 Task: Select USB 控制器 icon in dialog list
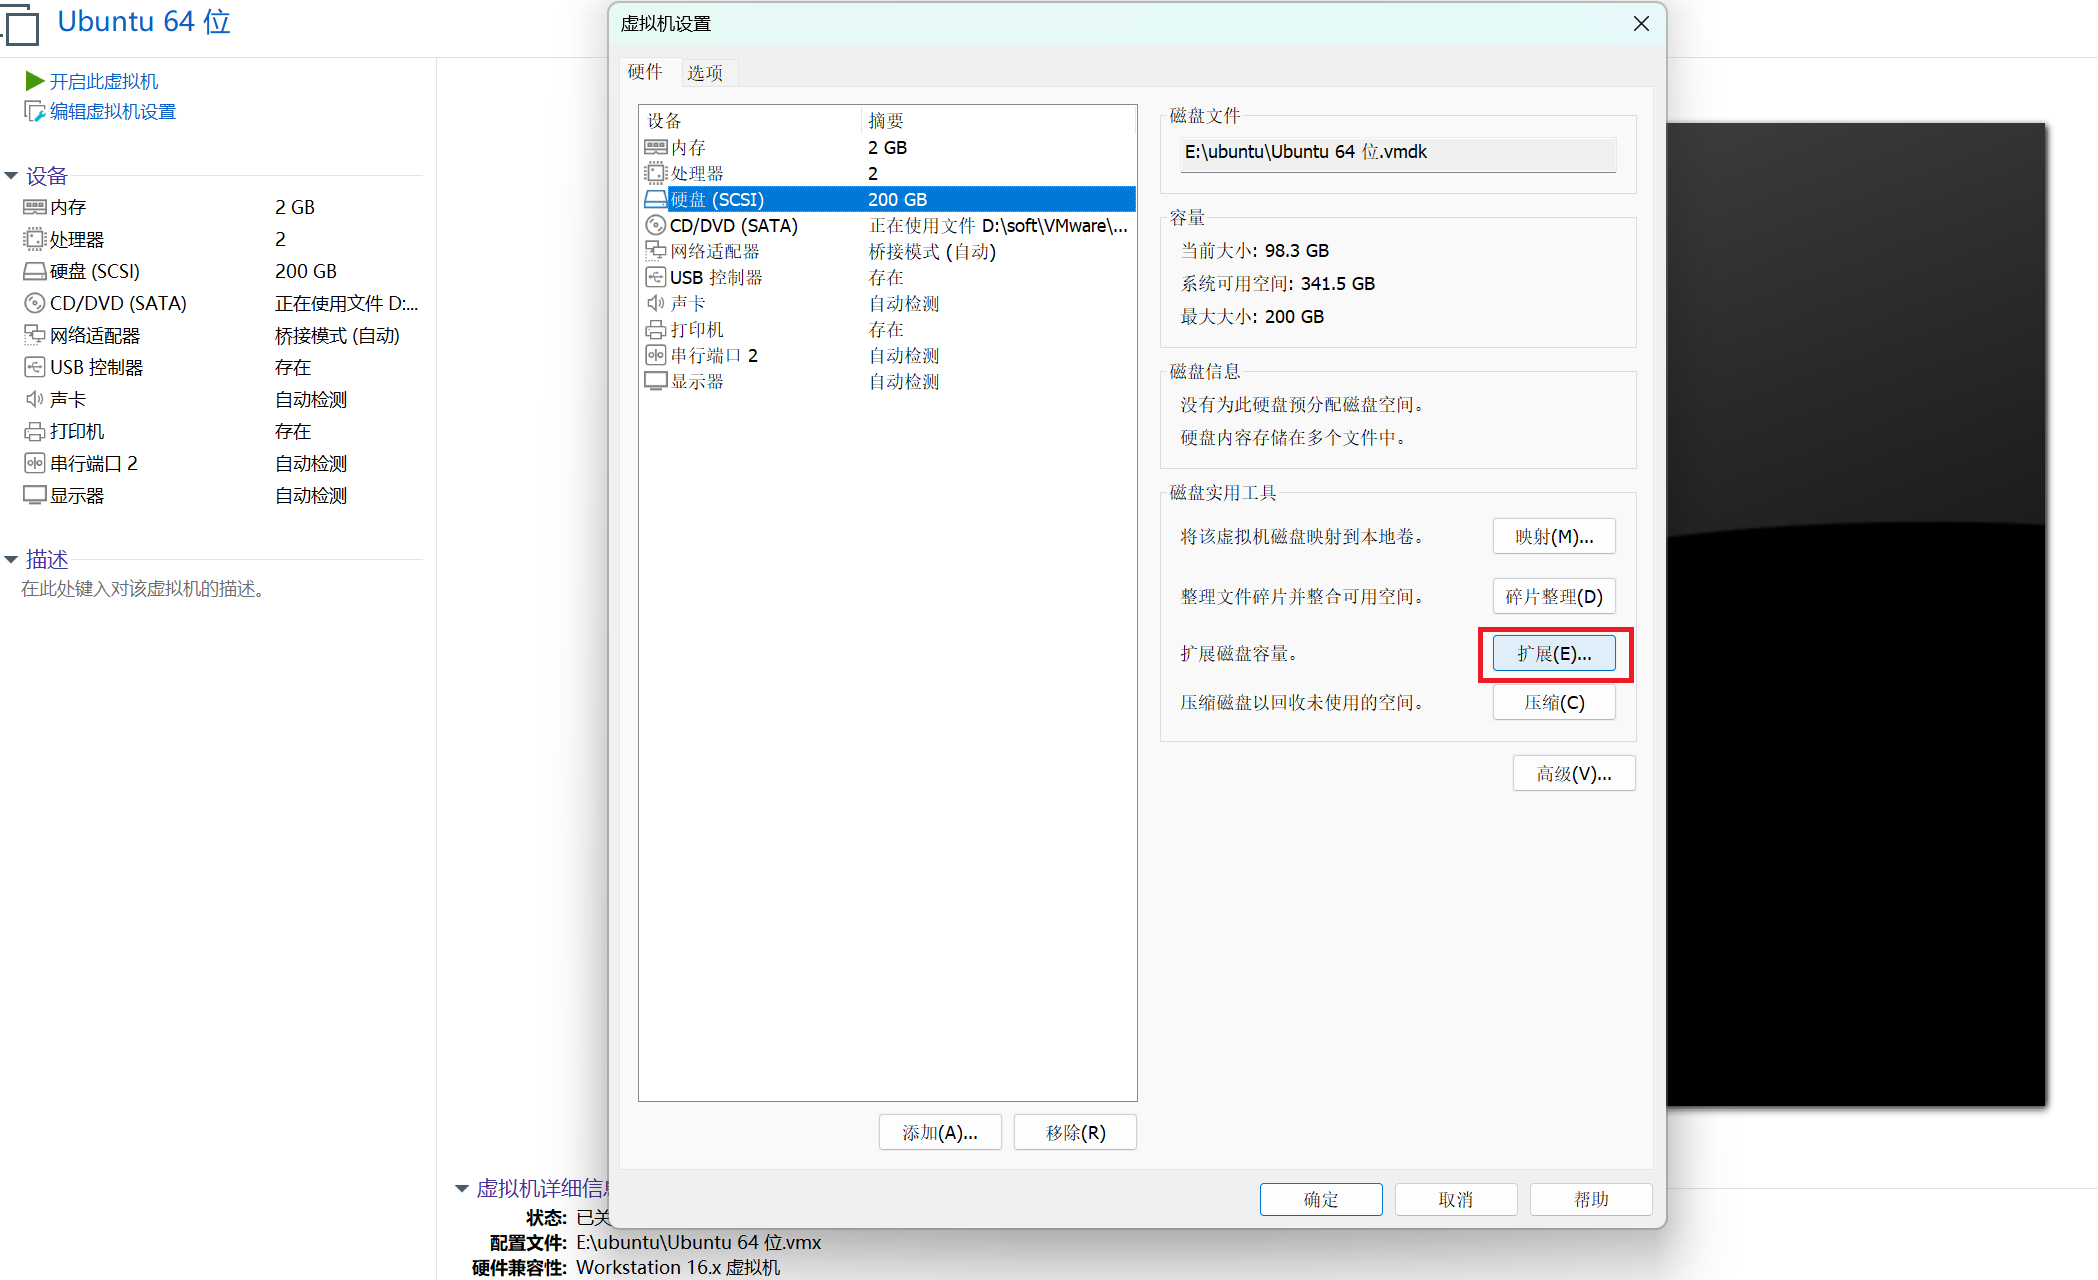[x=656, y=277]
